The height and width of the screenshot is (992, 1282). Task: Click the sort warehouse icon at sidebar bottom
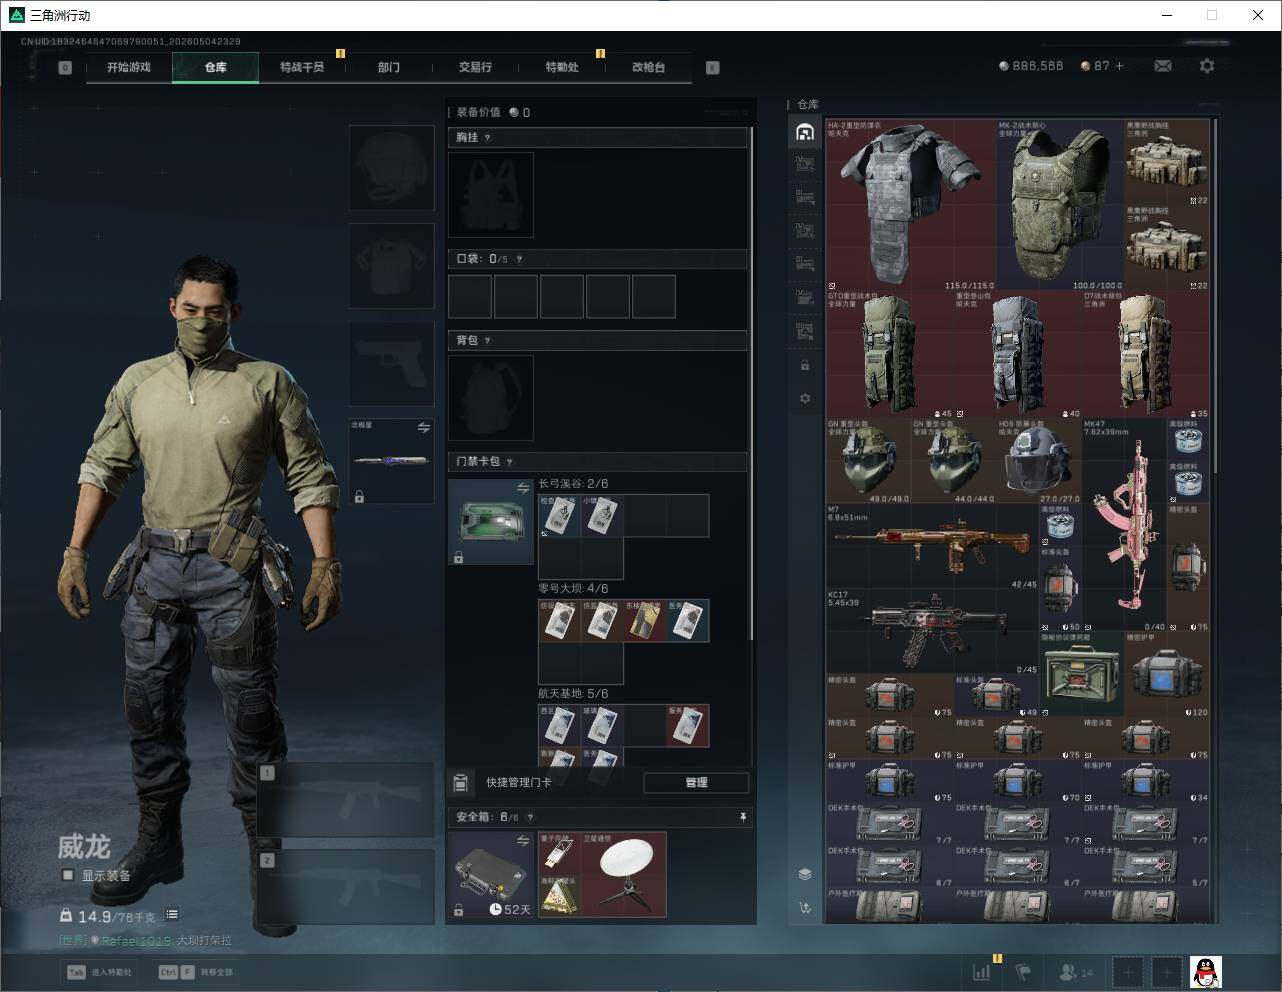(x=805, y=908)
